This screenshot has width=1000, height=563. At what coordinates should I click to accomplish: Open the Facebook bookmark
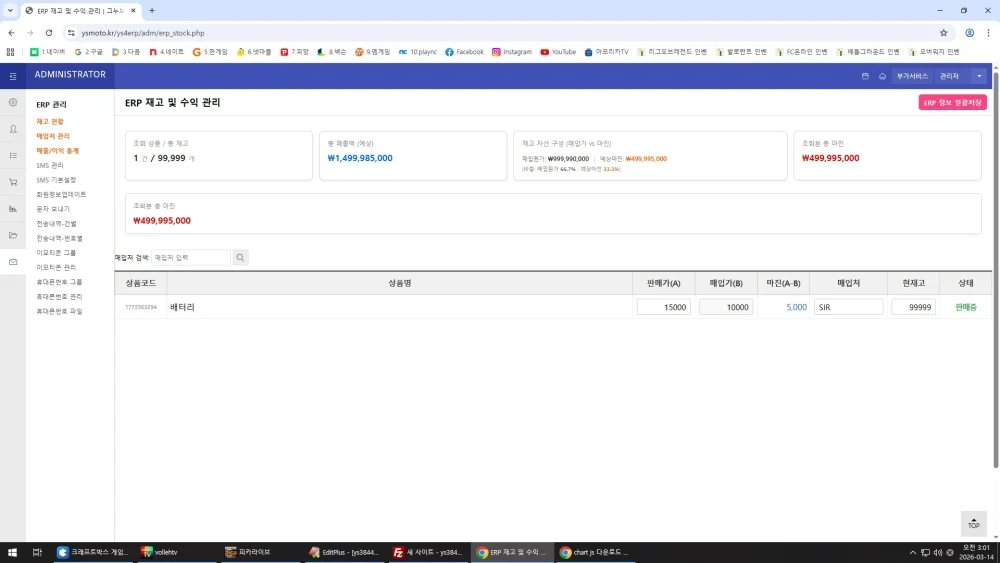click(x=464, y=52)
